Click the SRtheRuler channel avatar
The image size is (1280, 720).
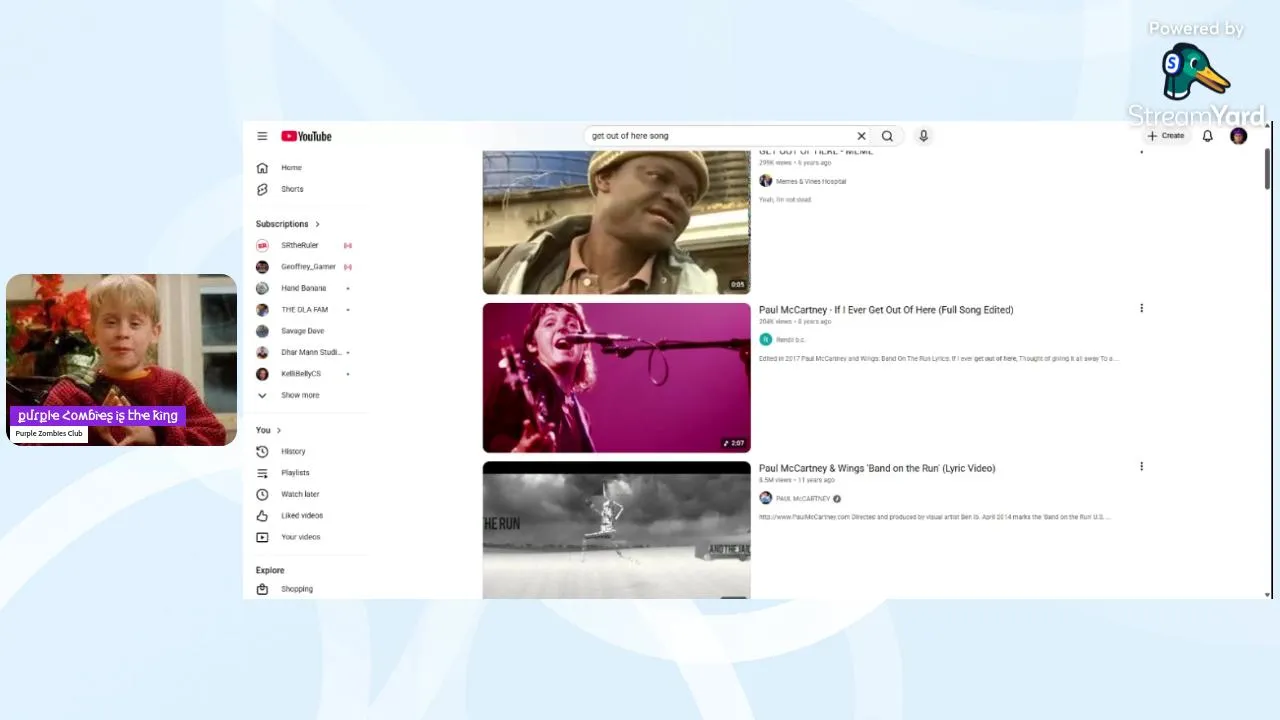click(x=262, y=245)
